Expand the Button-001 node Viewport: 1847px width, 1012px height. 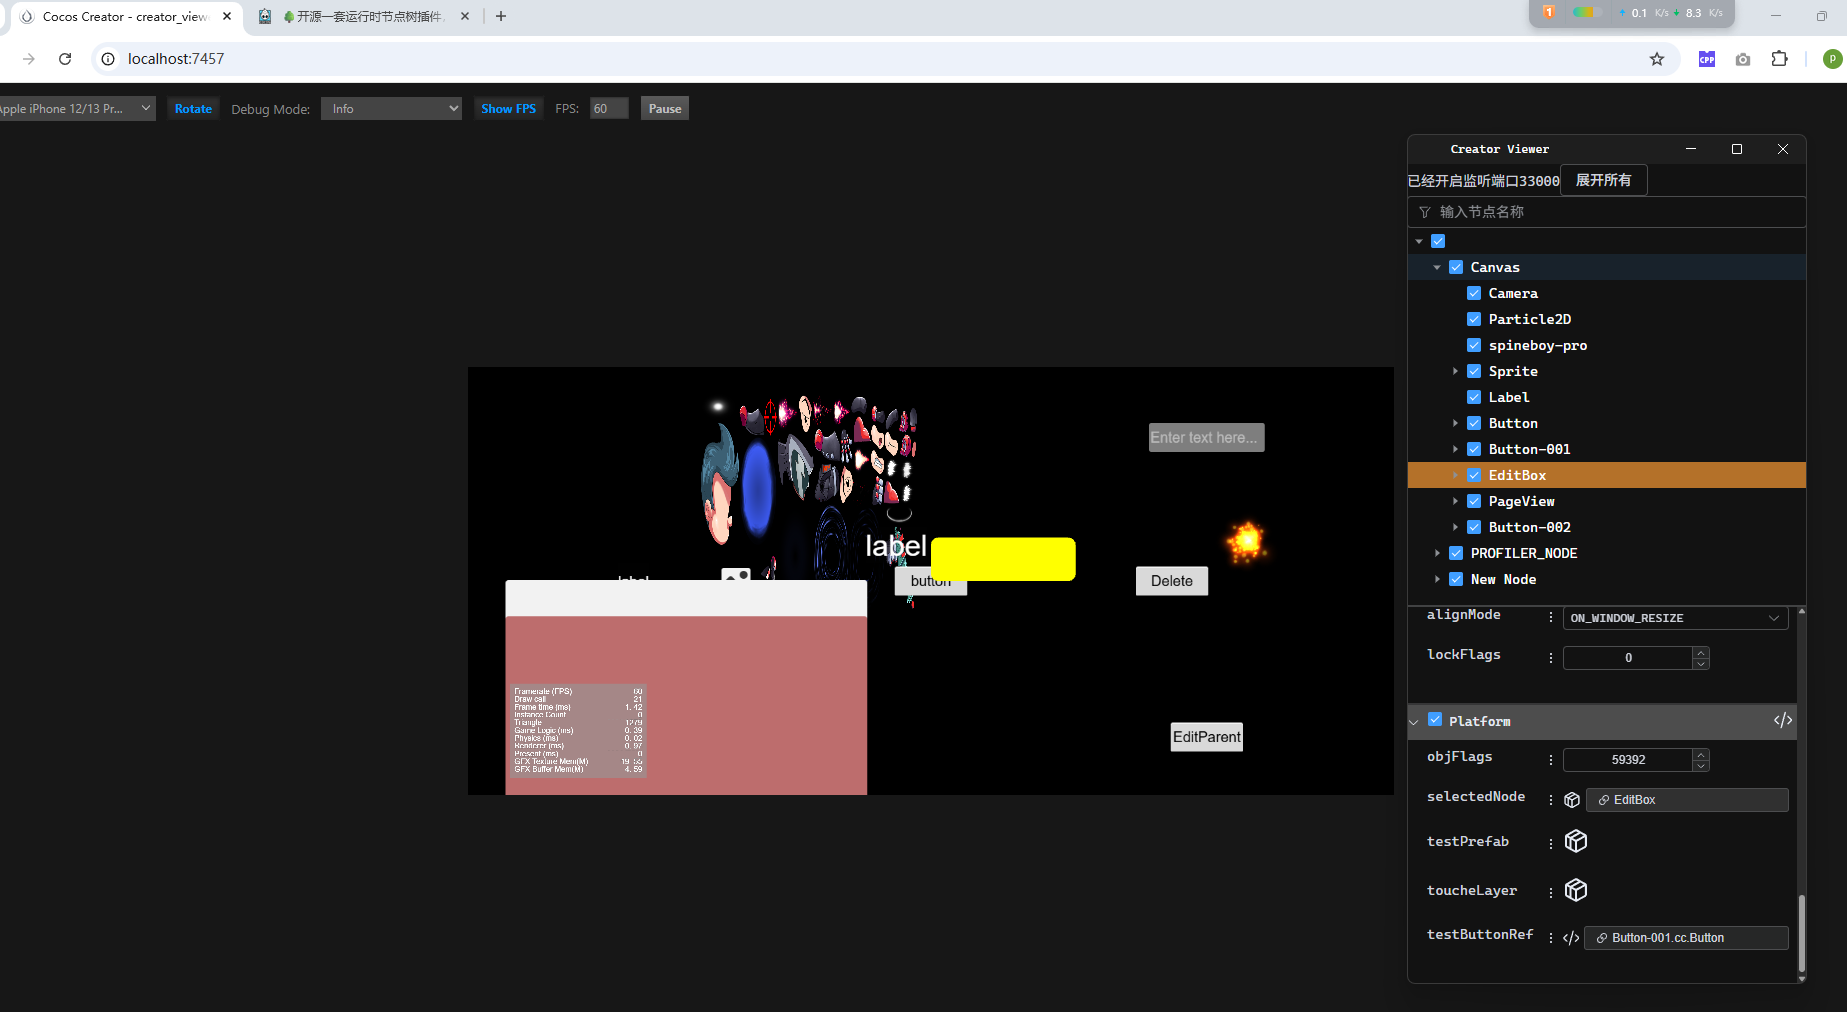click(1455, 449)
